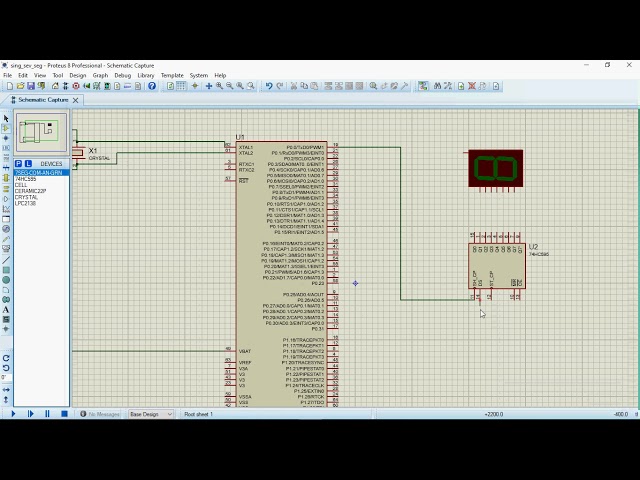The image size is (640, 480).
Task: Select the 2D Graphics Box tool
Action: coord(6,270)
